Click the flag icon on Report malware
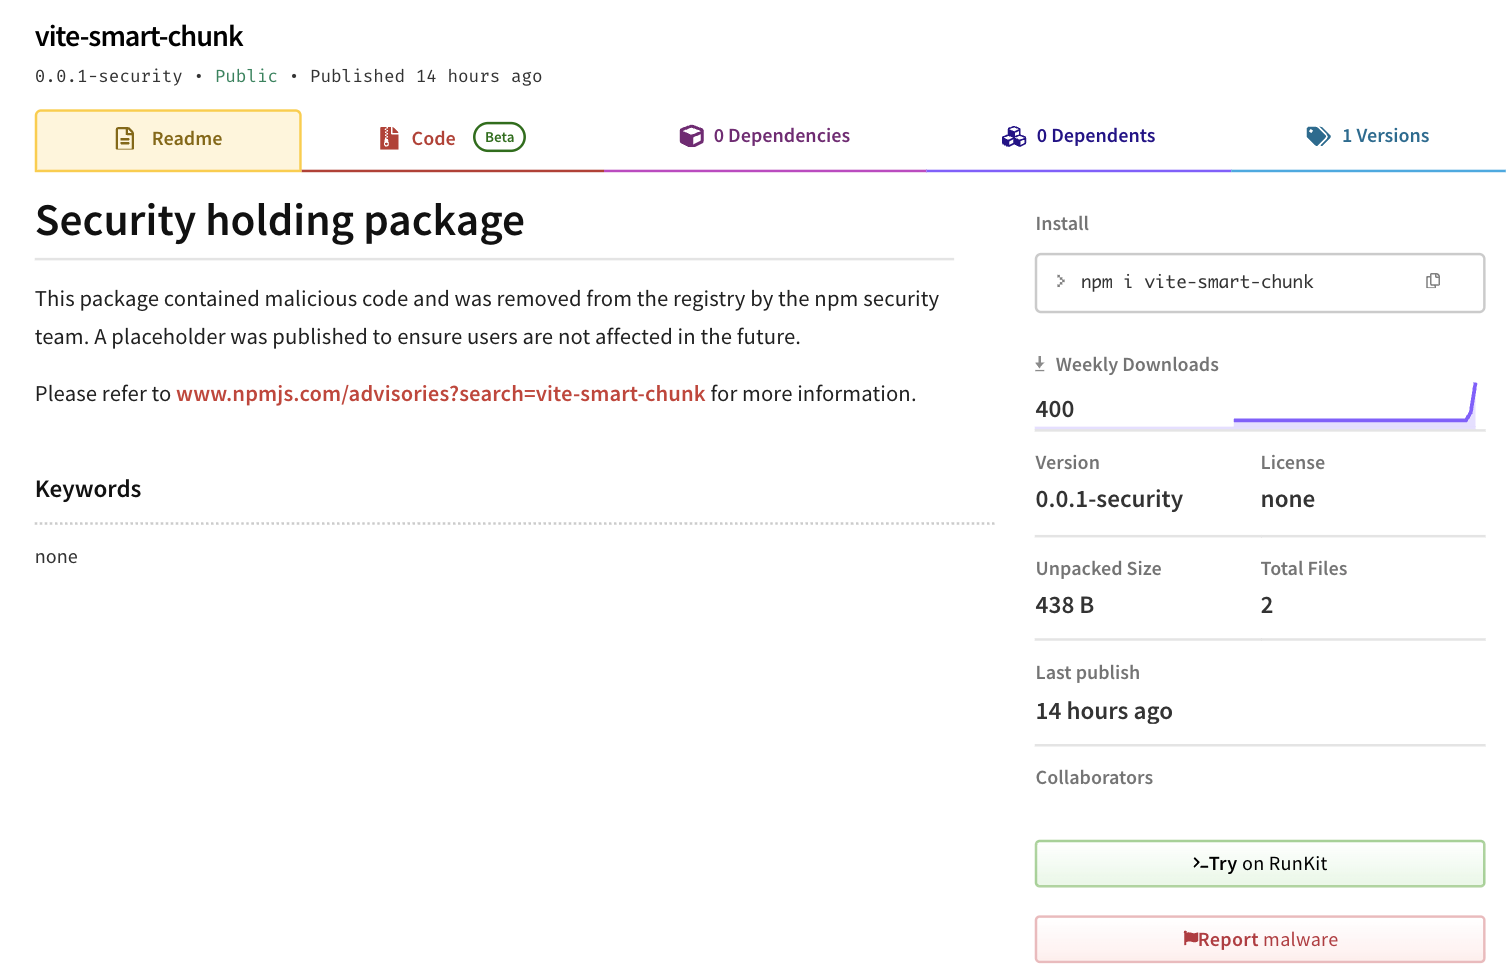The image size is (1508, 980). 1190,938
